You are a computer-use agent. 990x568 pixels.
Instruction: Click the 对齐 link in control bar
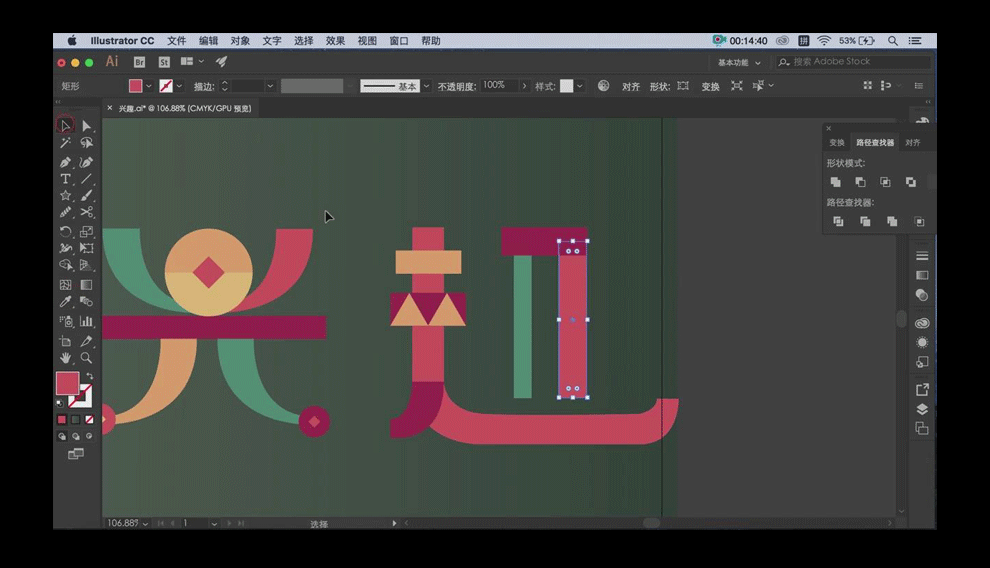631,87
